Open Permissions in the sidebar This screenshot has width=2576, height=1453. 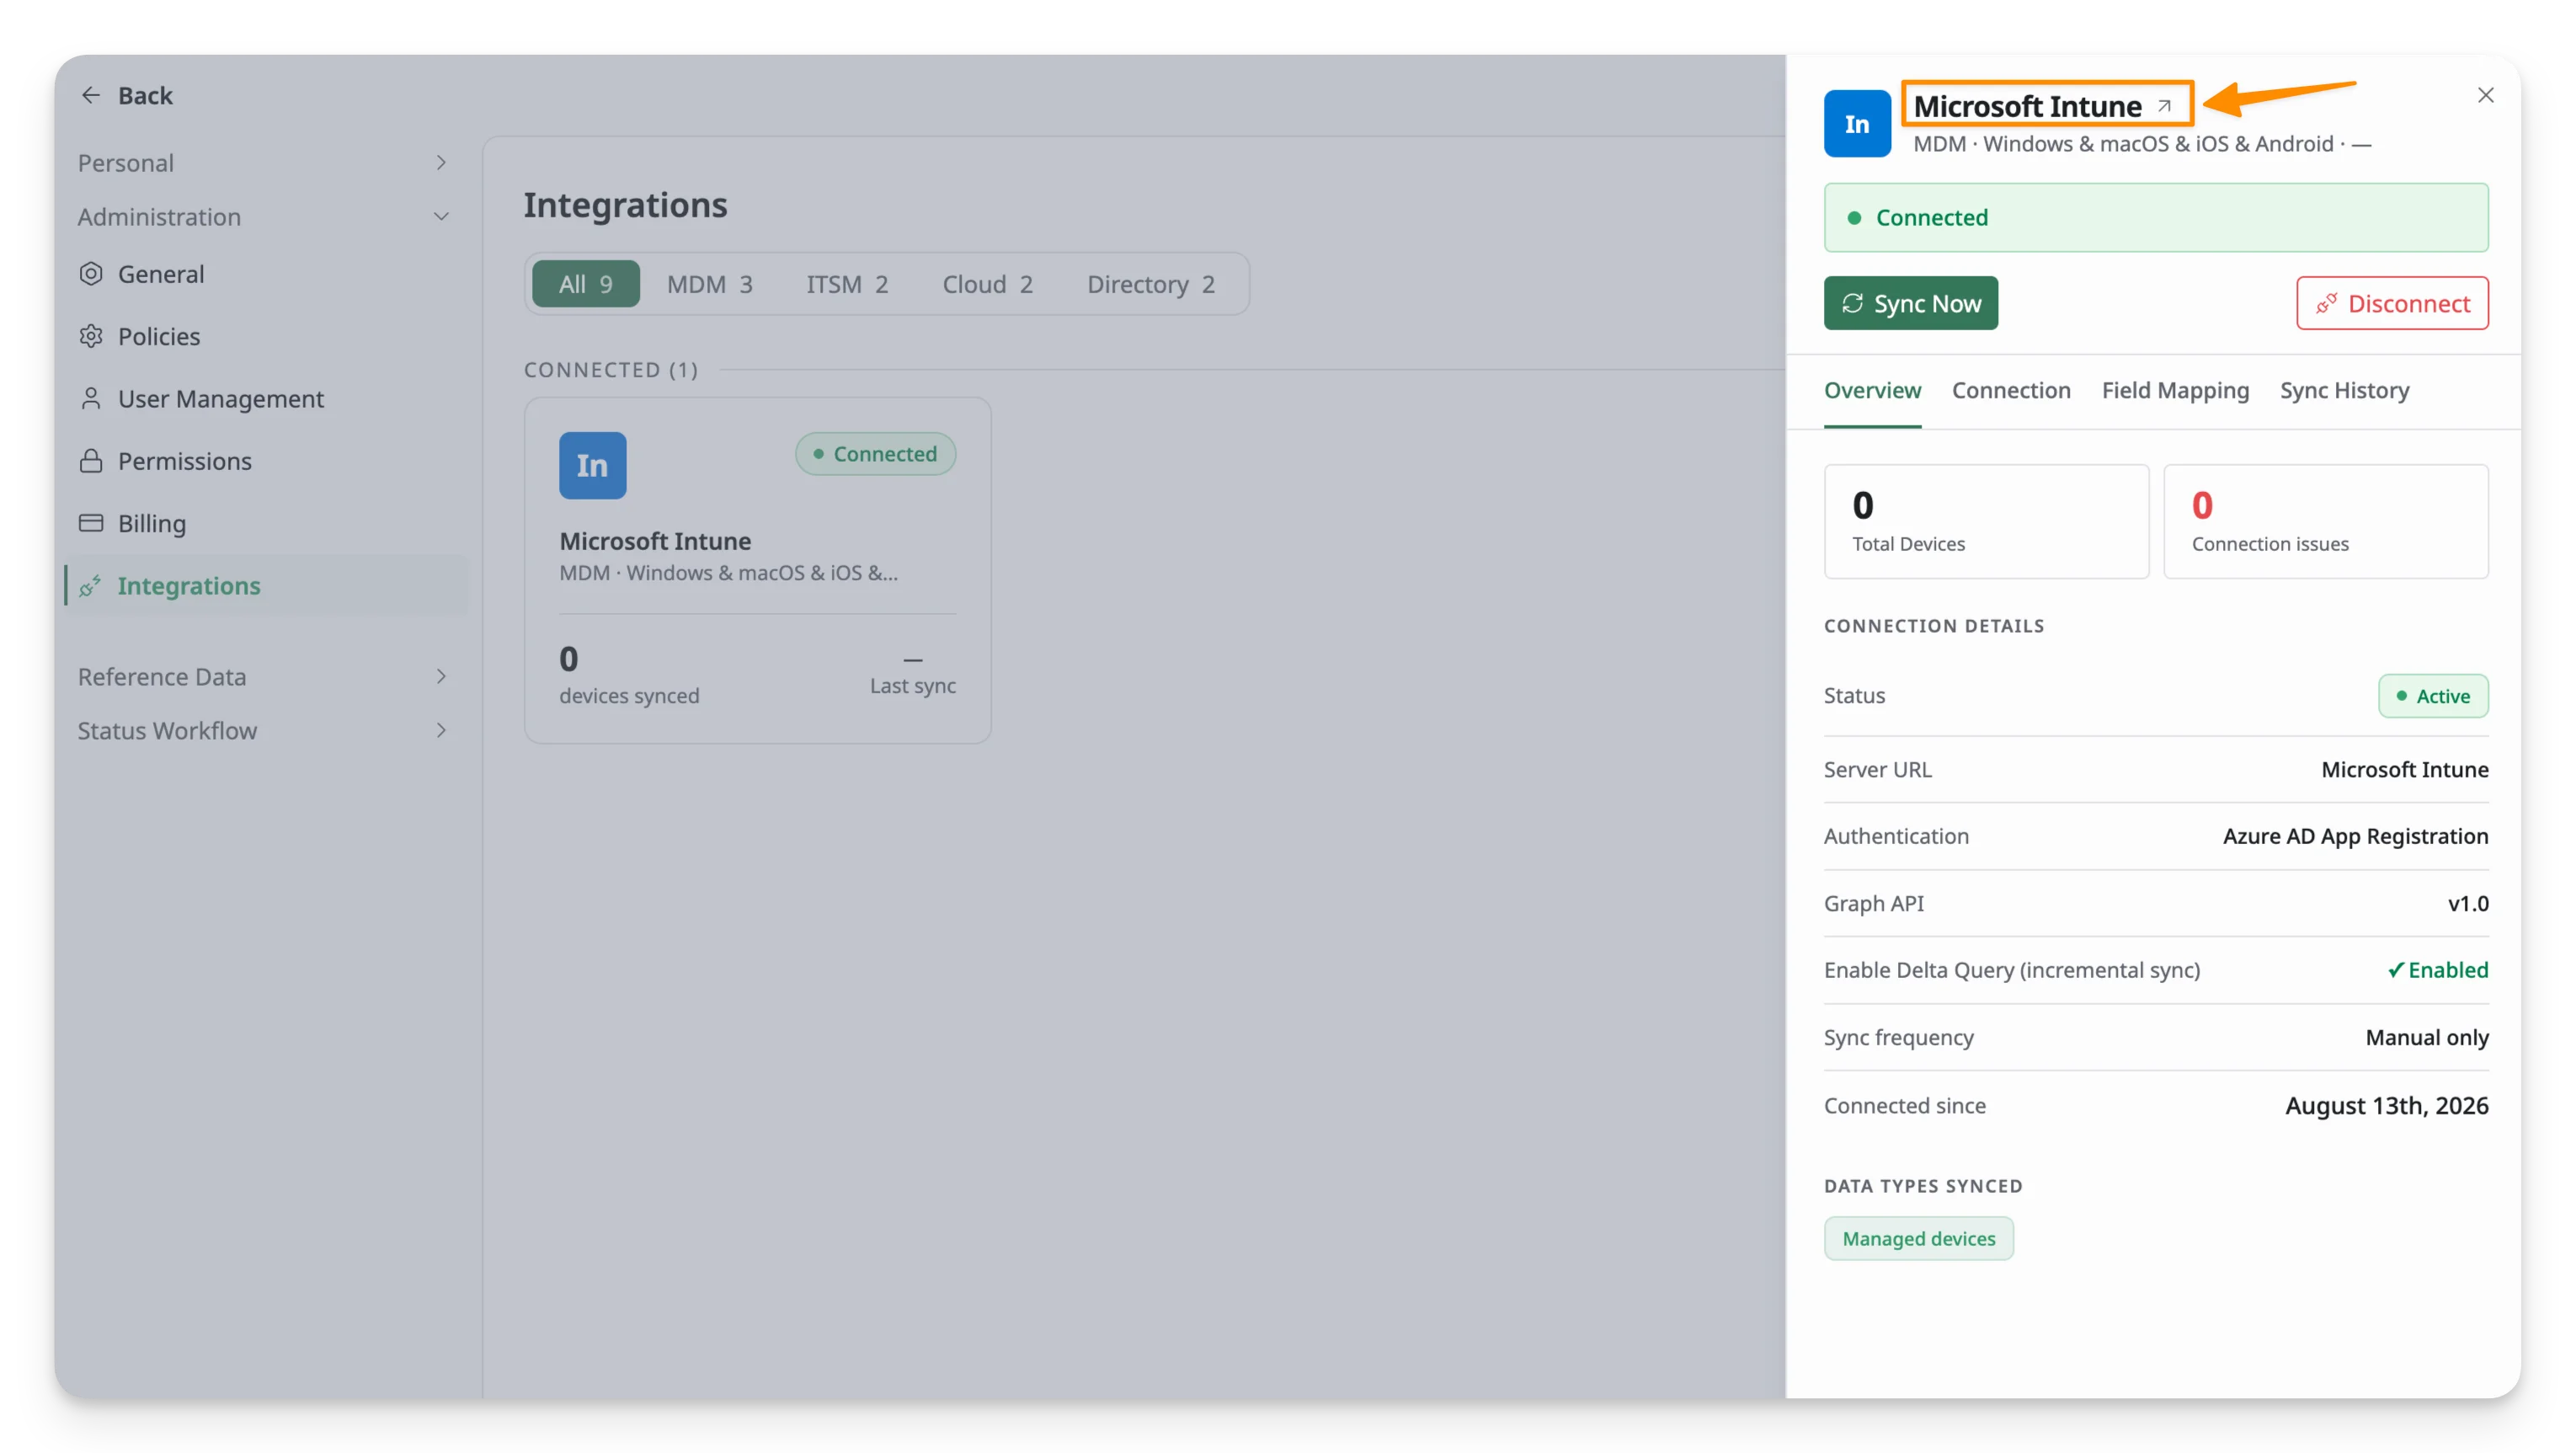point(266,461)
